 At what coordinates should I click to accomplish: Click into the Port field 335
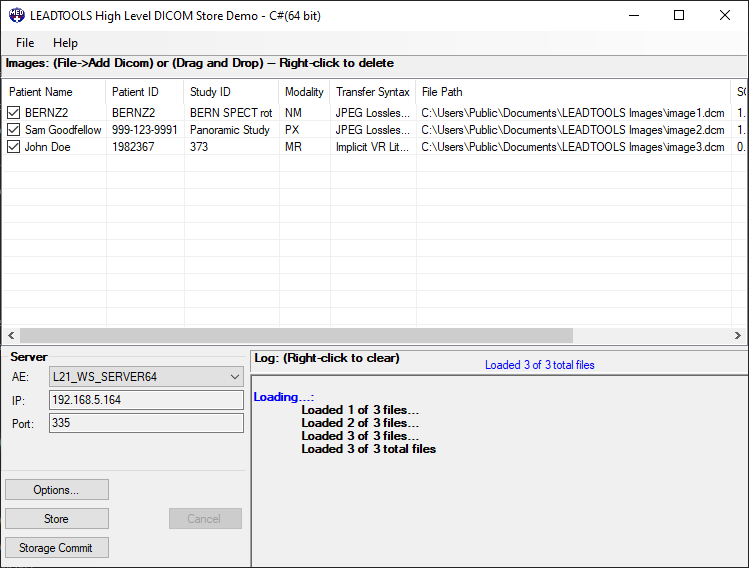tap(146, 423)
